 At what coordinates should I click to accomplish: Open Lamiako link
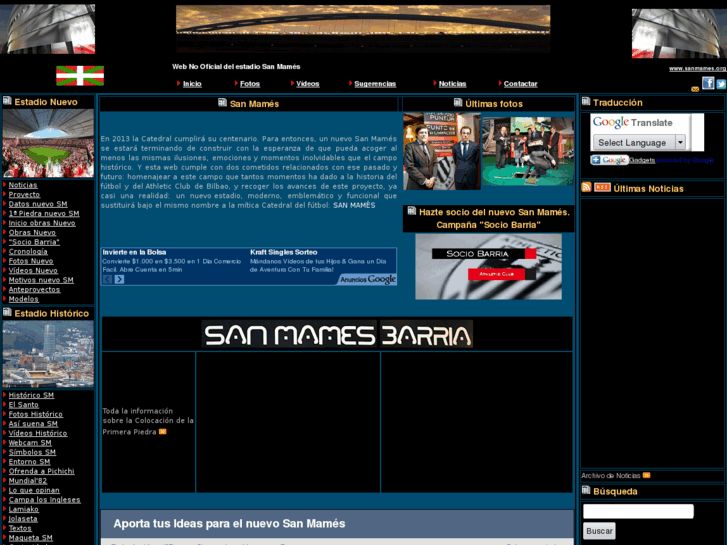tap(24, 509)
